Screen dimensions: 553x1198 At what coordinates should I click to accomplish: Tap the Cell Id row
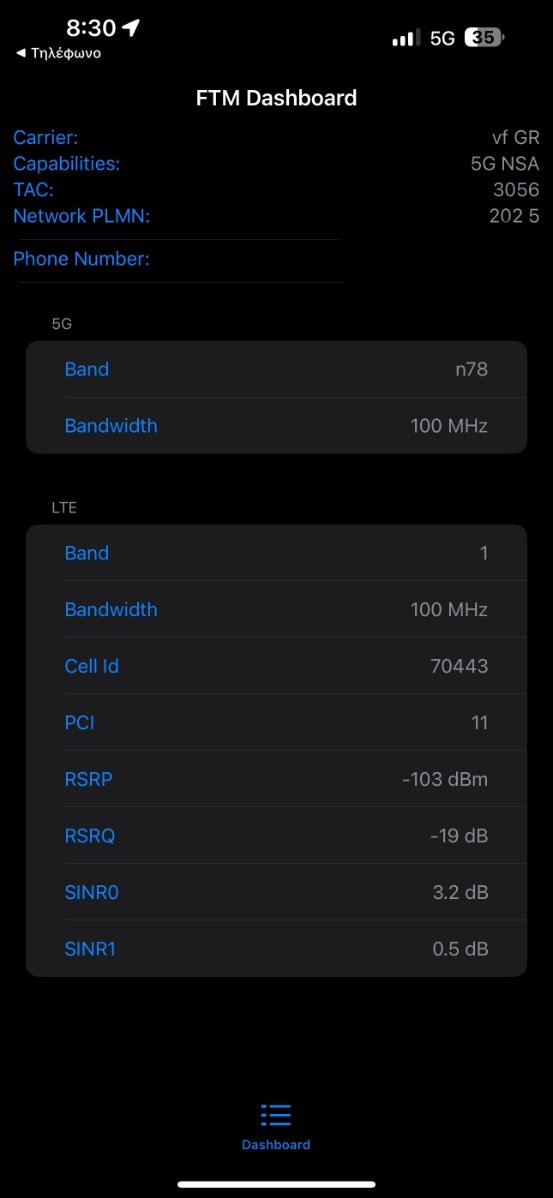[276, 666]
